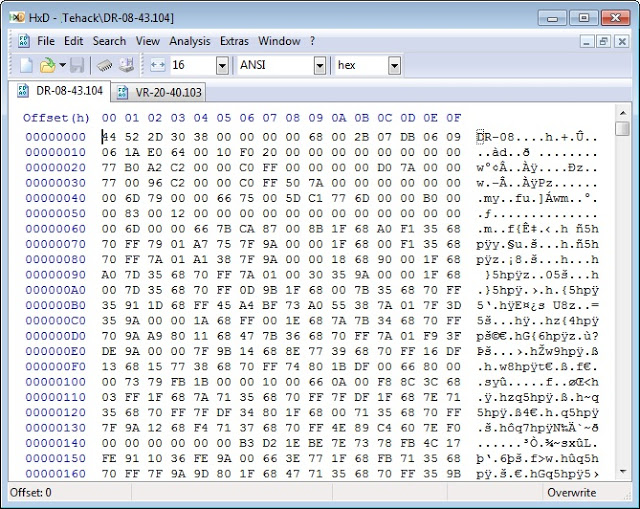Image resolution: width=640 pixels, height=509 pixels.
Task: Open the ANSI charset dropdown
Action: [320, 65]
